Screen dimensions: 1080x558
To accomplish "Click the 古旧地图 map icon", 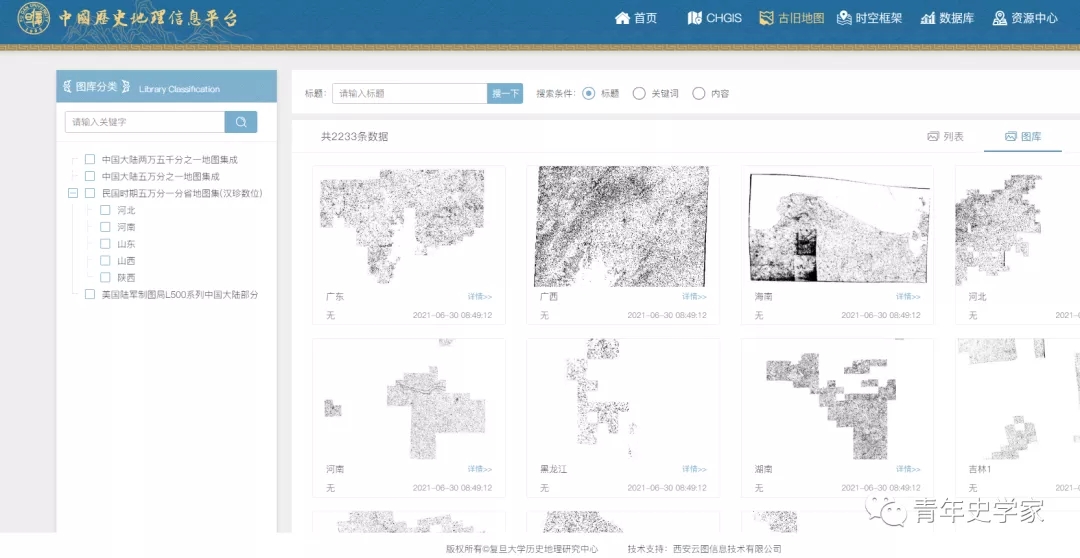I will [x=766, y=18].
